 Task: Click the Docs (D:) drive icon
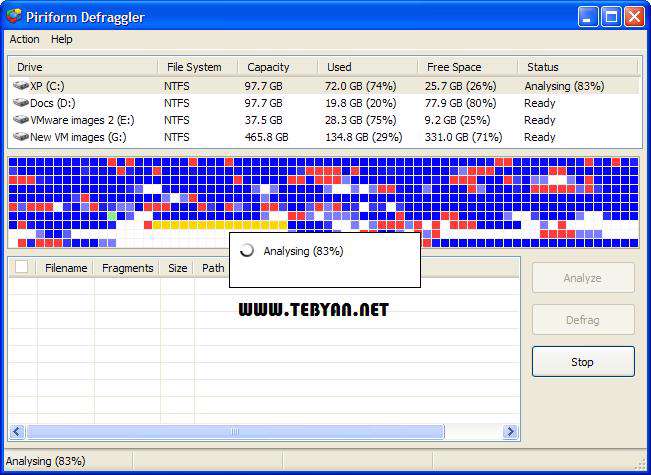tap(20, 103)
